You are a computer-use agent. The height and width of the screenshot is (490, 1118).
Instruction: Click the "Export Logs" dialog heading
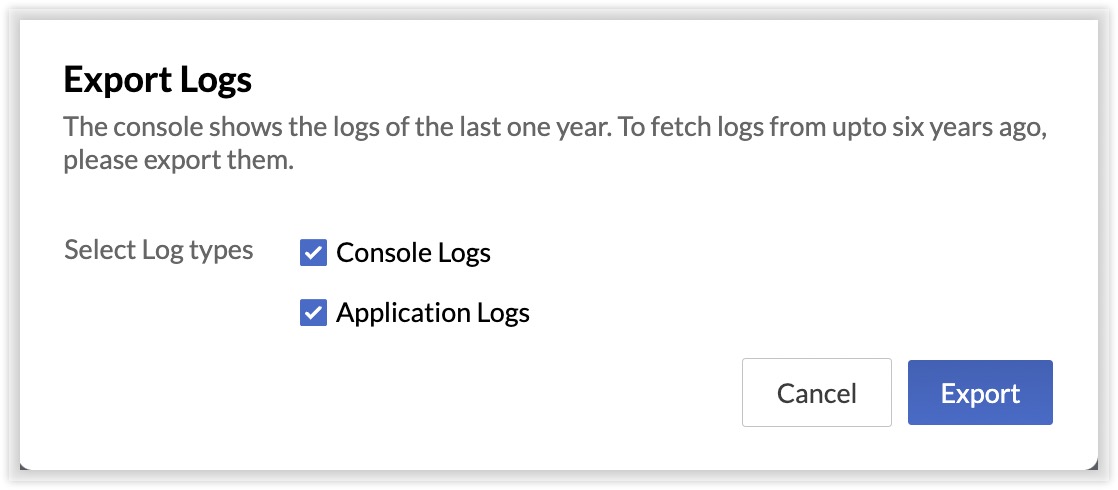(x=157, y=80)
